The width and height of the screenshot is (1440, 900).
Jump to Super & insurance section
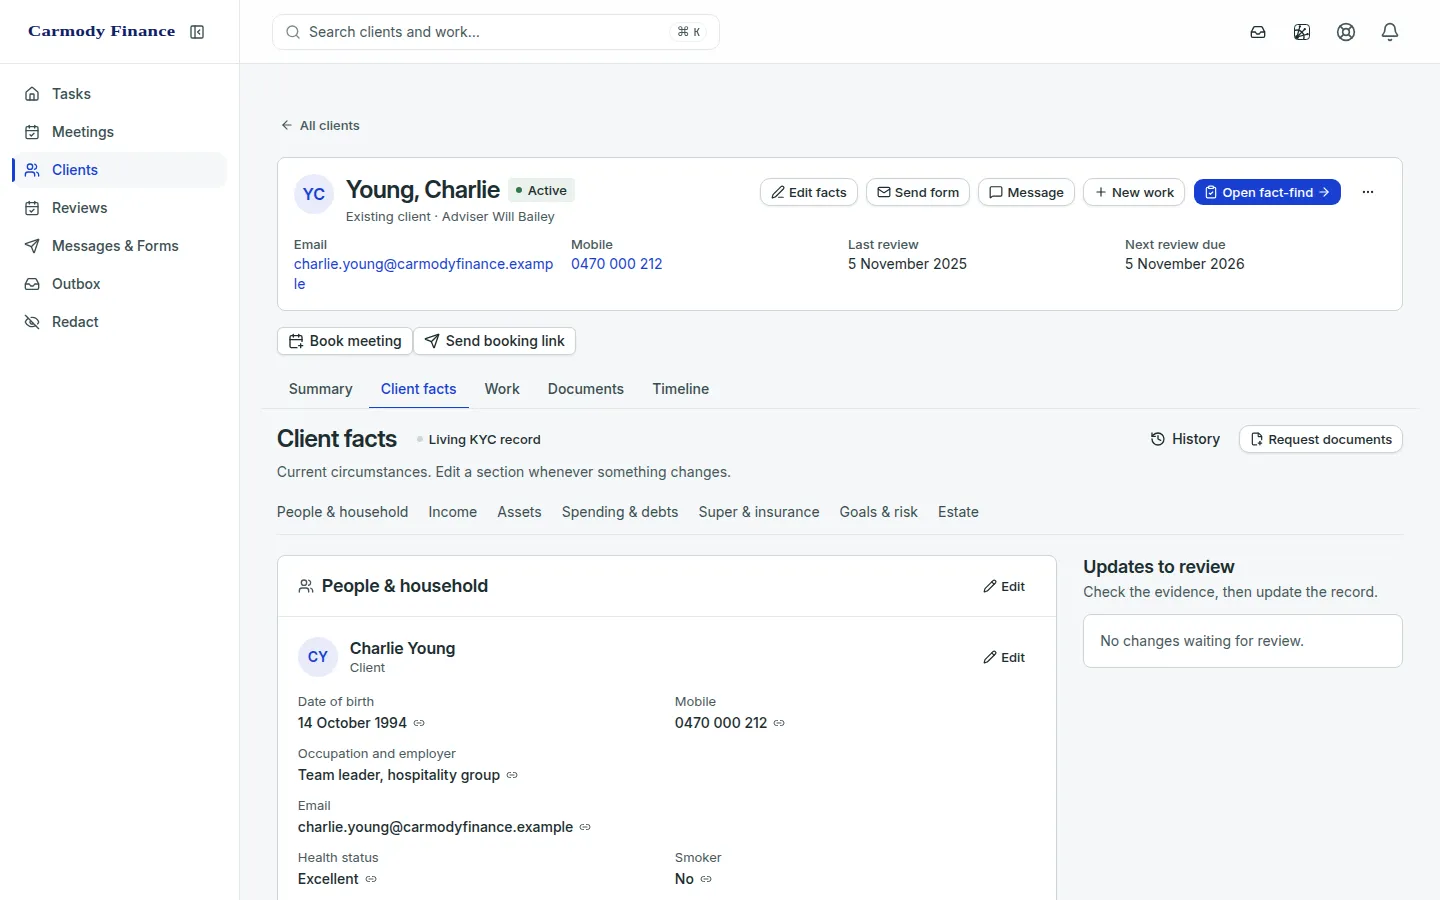click(x=759, y=512)
